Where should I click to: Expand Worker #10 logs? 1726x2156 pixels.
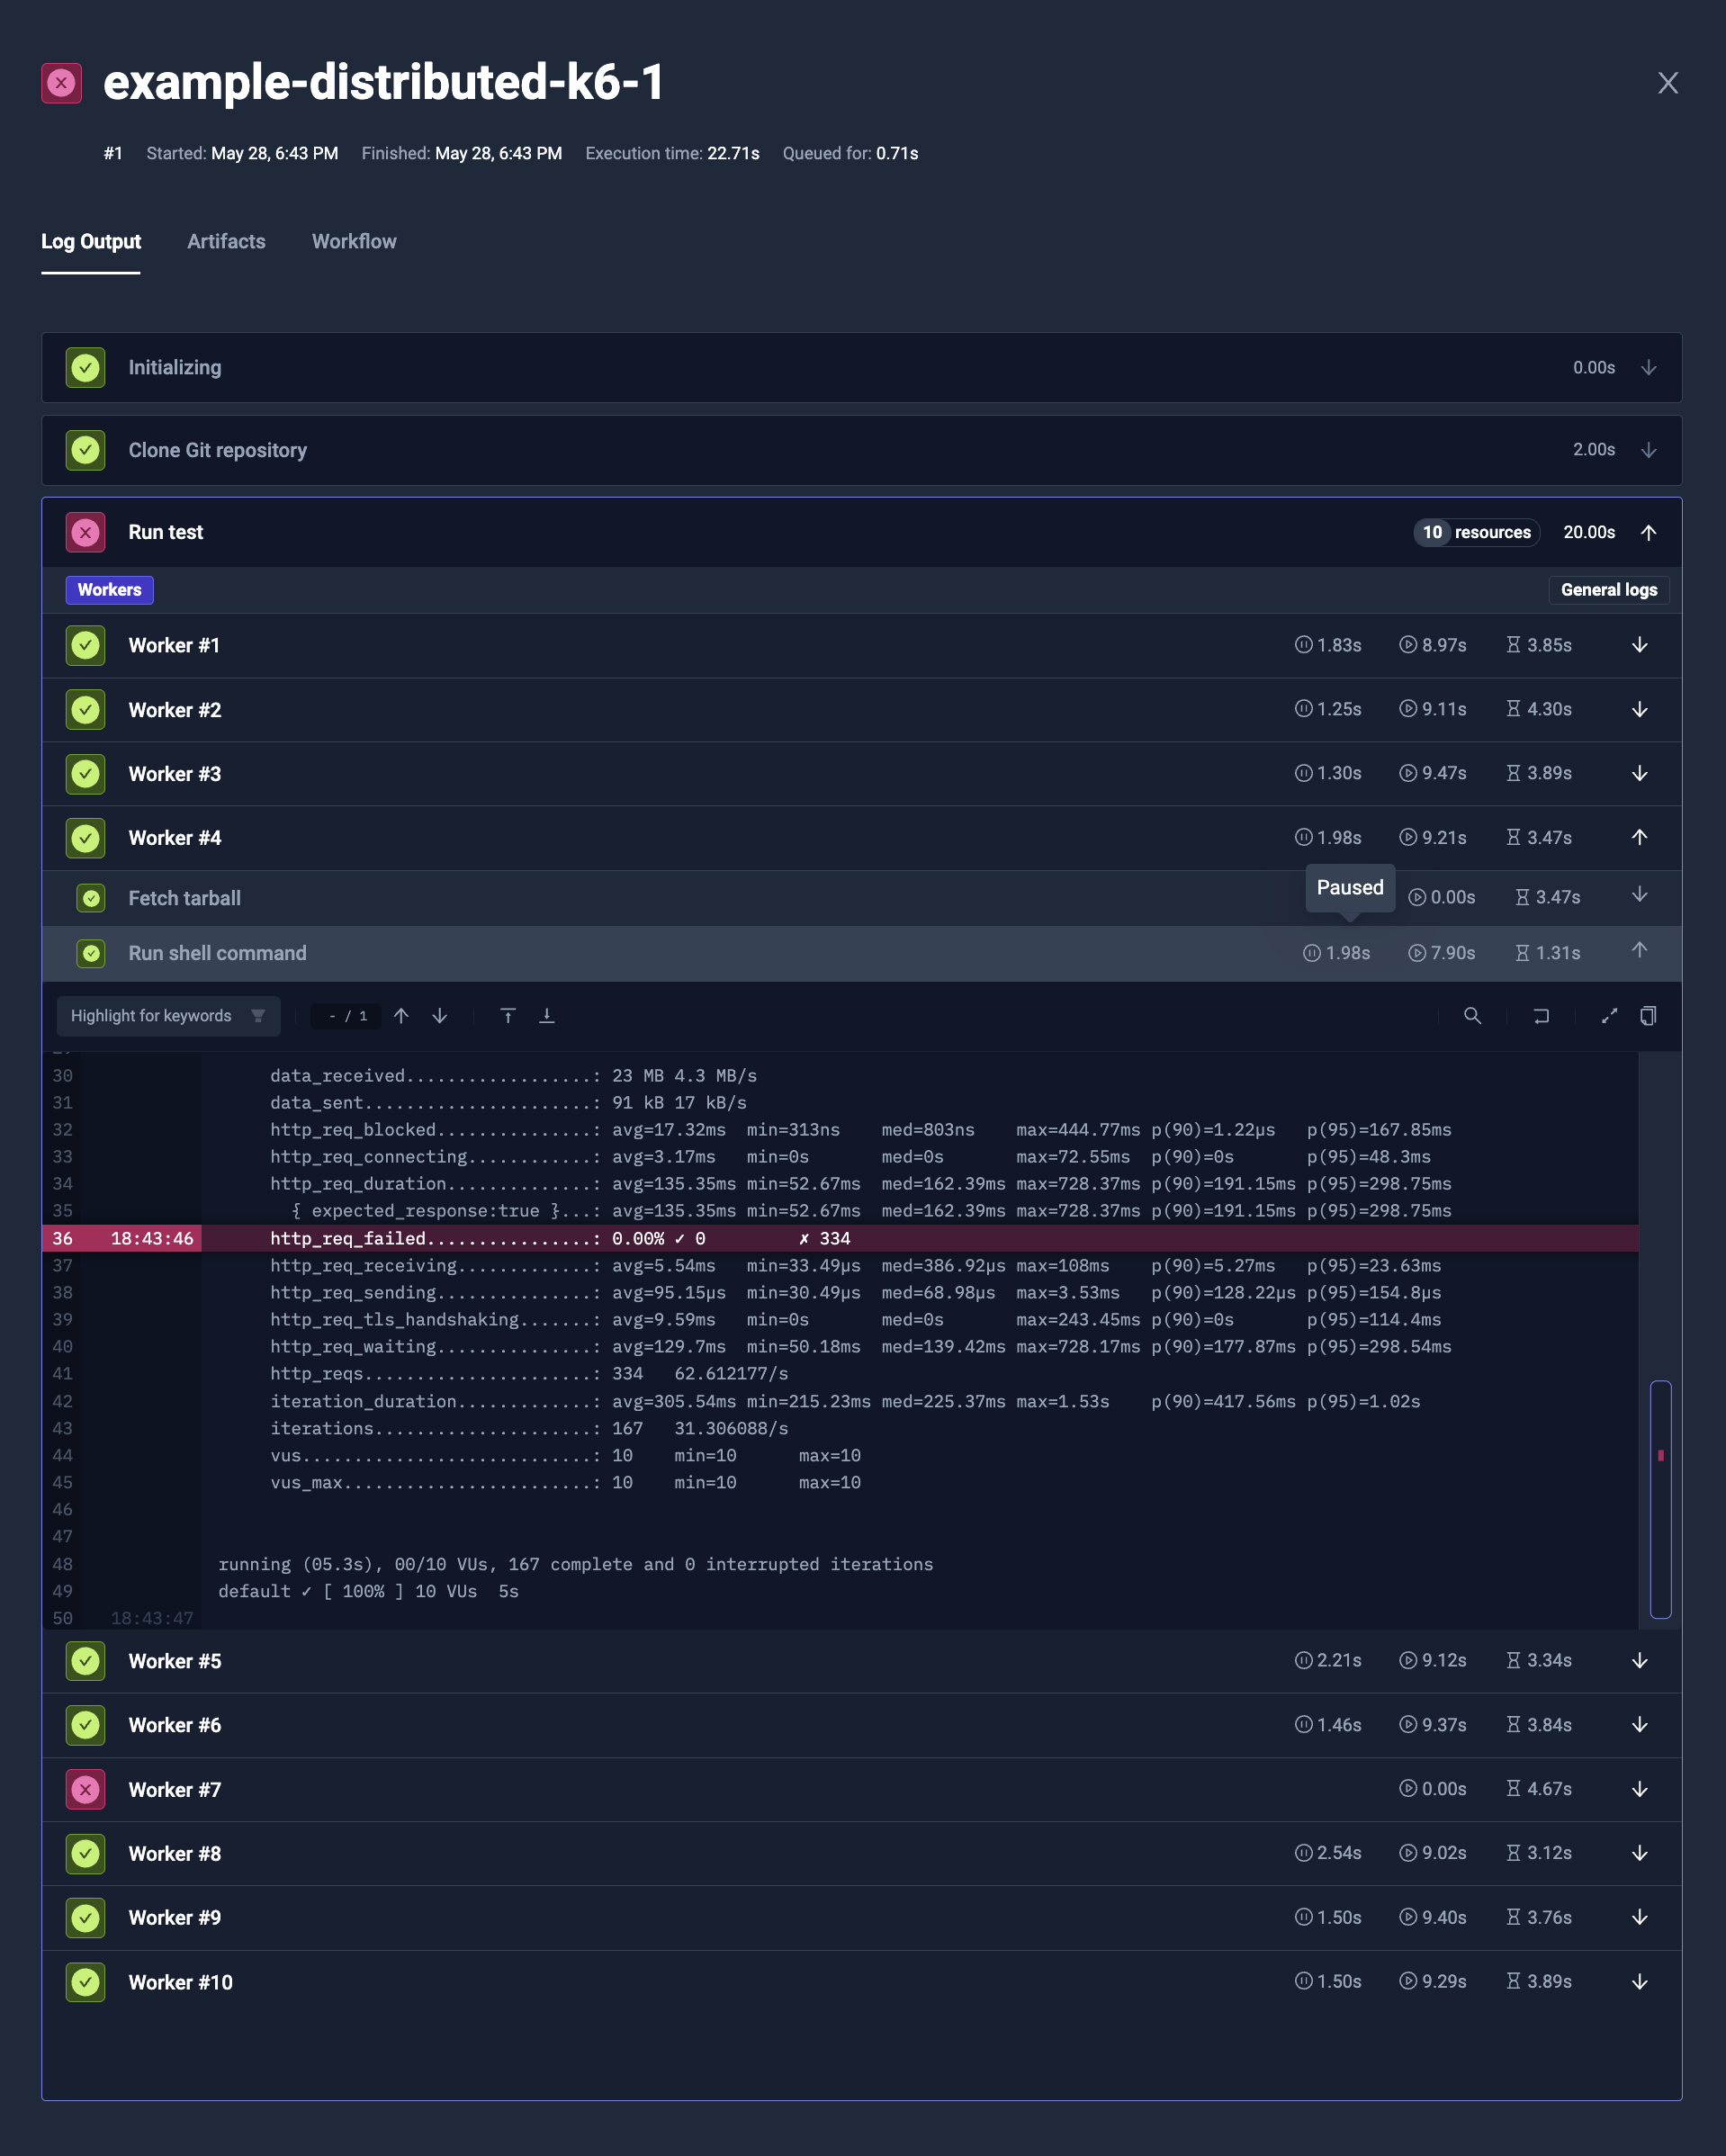point(1639,1981)
